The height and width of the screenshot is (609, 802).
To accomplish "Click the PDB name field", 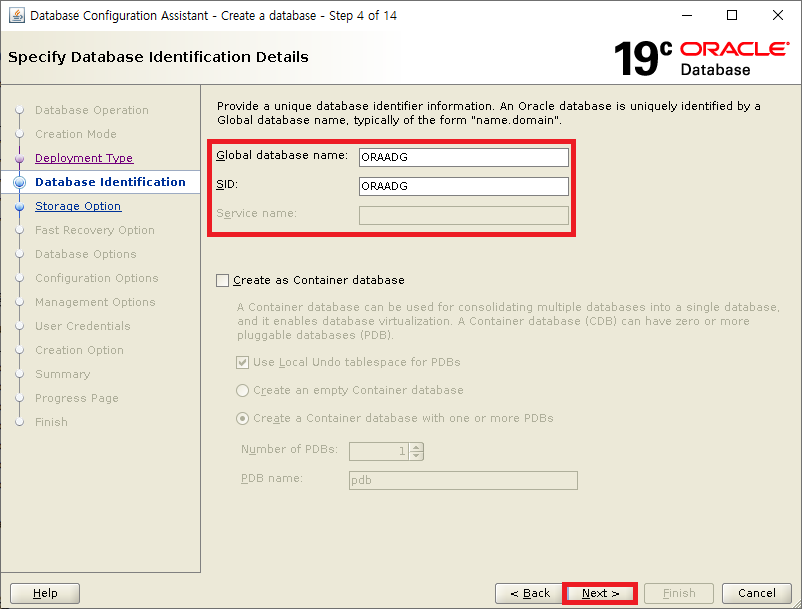I will click(463, 481).
